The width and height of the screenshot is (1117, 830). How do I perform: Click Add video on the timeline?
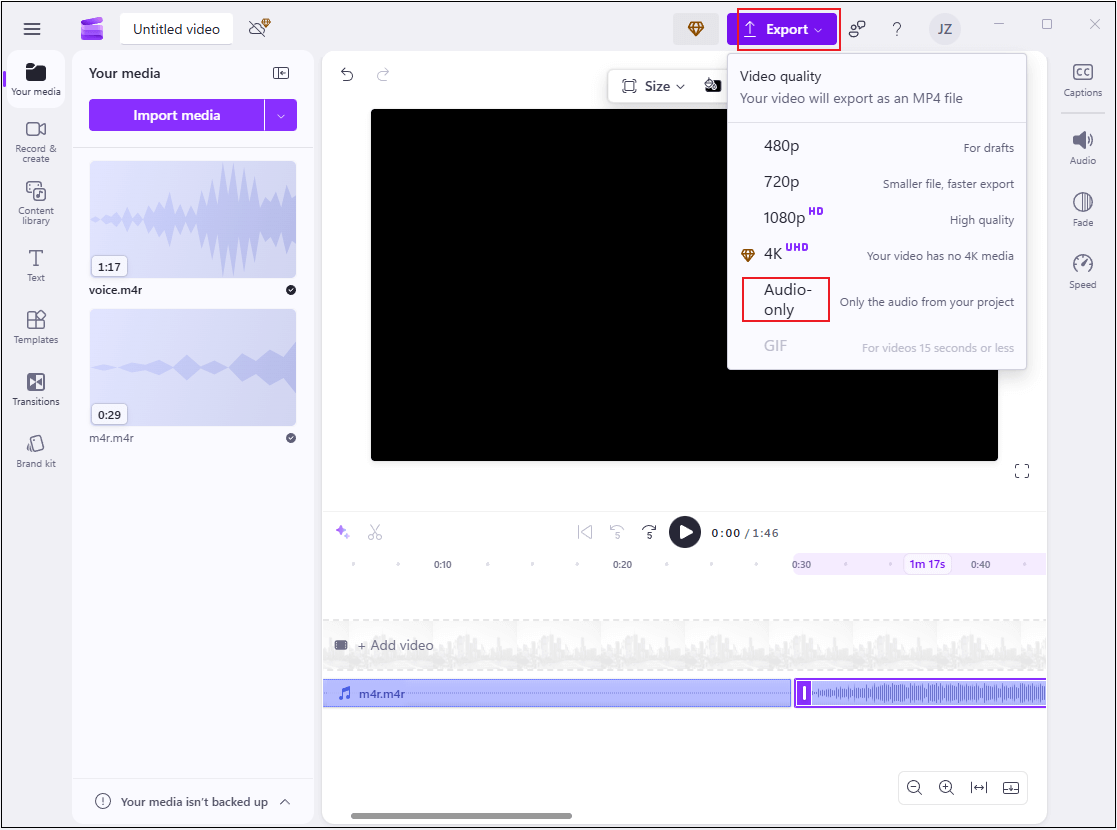395,645
